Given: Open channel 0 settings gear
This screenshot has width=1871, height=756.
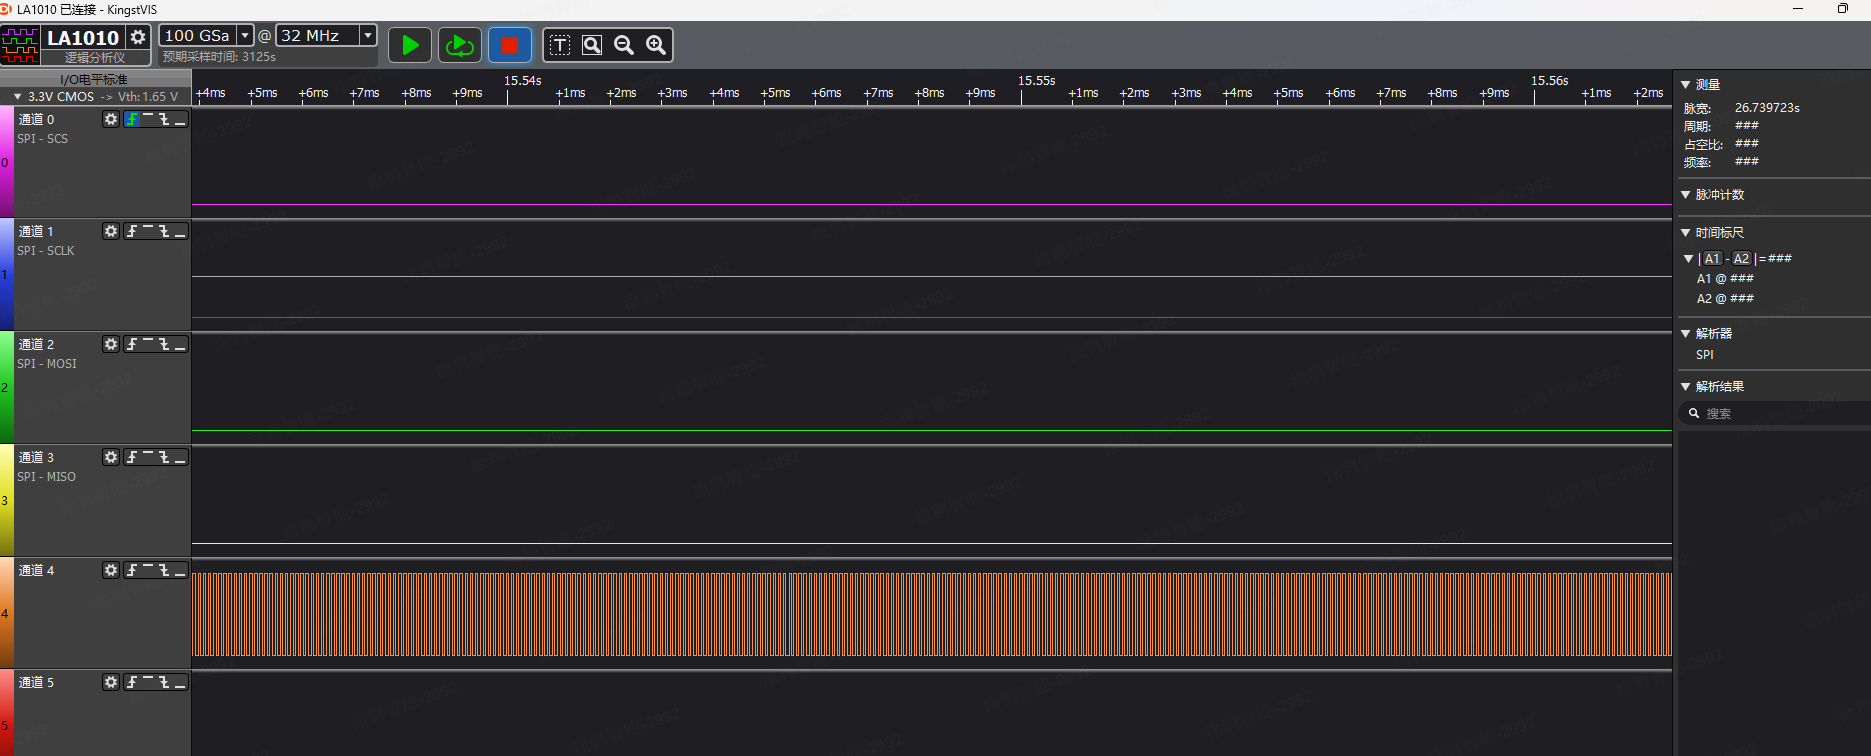Looking at the screenshot, I should 111,119.
